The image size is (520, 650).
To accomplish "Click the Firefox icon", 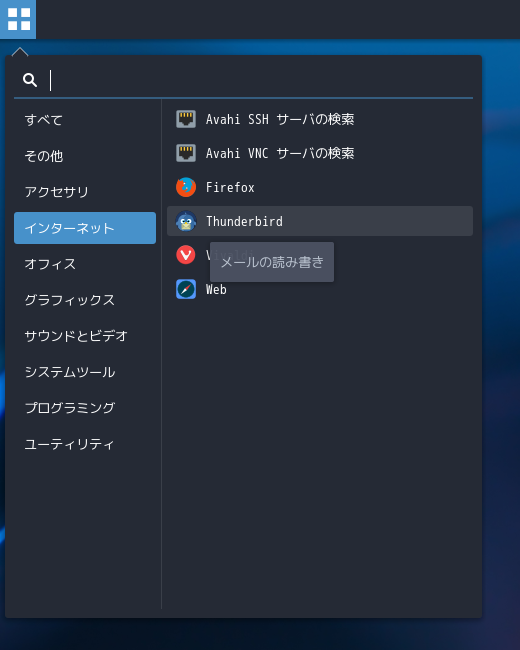I will 186,187.
